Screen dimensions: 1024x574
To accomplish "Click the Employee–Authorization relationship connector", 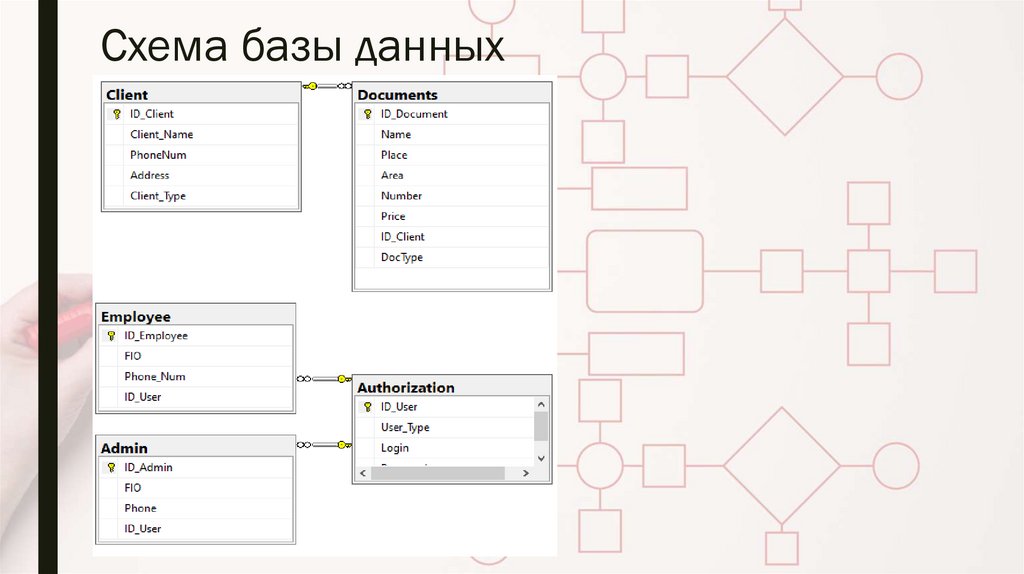I will [324, 379].
